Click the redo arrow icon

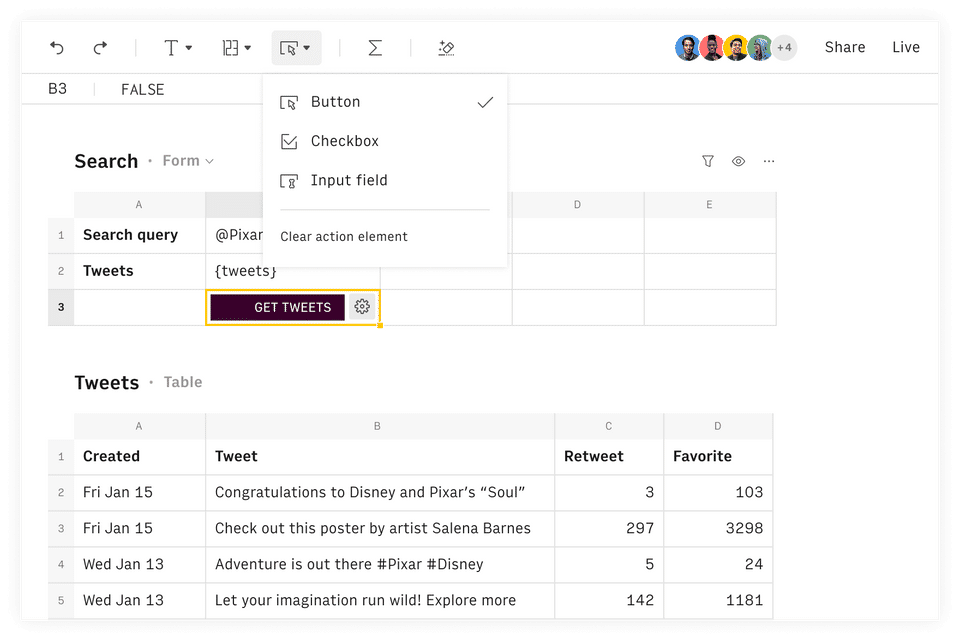tap(100, 48)
